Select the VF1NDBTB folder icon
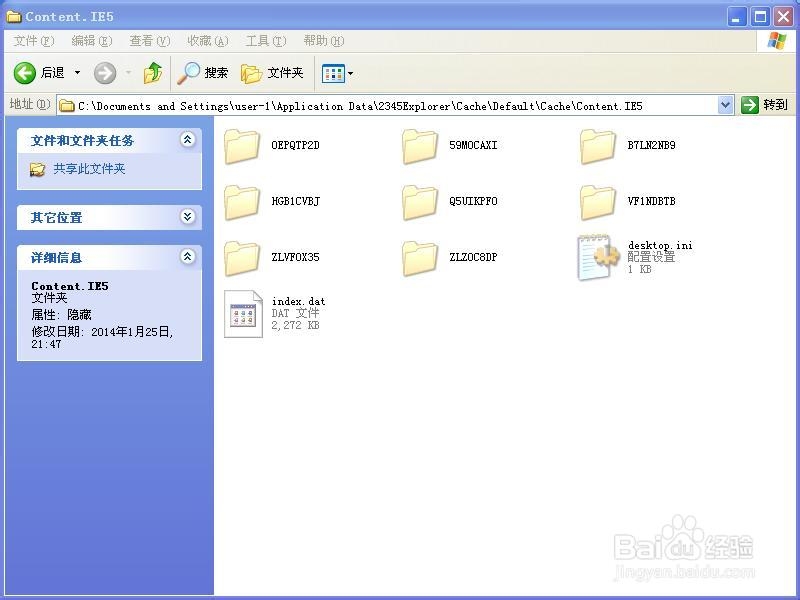Image resolution: width=800 pixels, height=600 pixels. [x=598, y=202]
